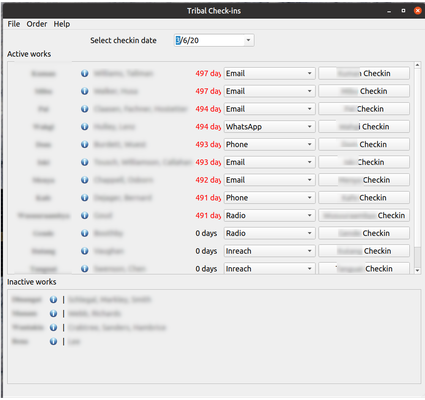This screenshot has width=425, height=400.
Task: Click info icon in the 492 days row
Action: (x=85, y=180)
